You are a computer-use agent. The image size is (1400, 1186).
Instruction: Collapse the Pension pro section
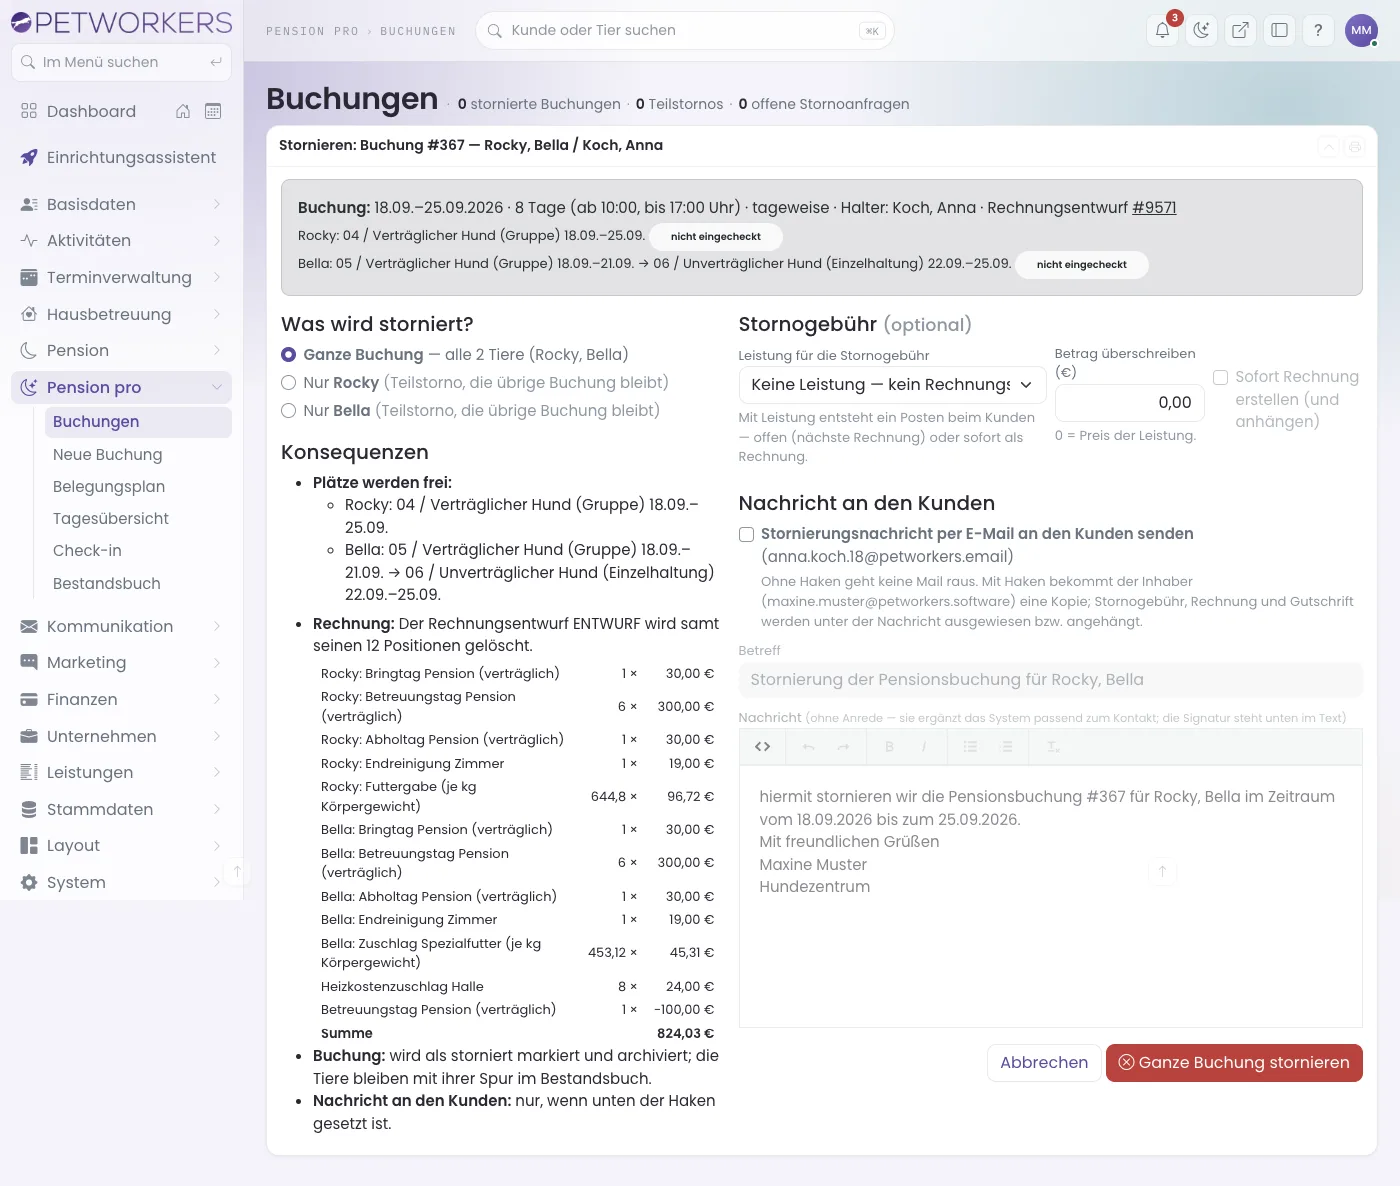point(122,387)
